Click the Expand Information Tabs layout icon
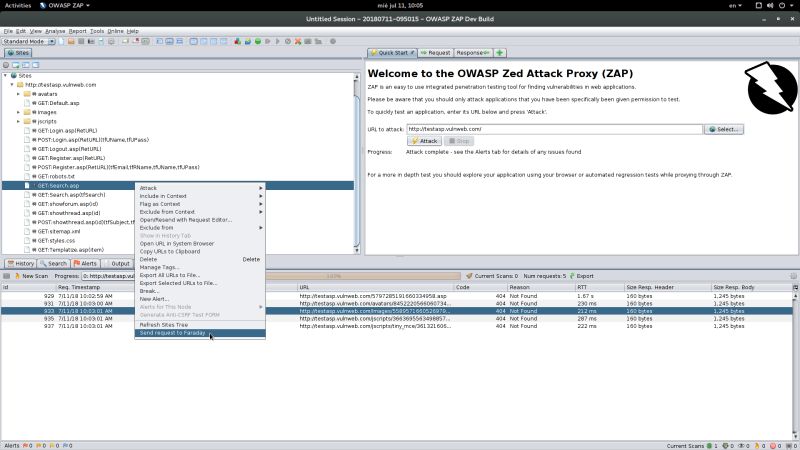This screenshot has width=800, height=450. point(169,41)
